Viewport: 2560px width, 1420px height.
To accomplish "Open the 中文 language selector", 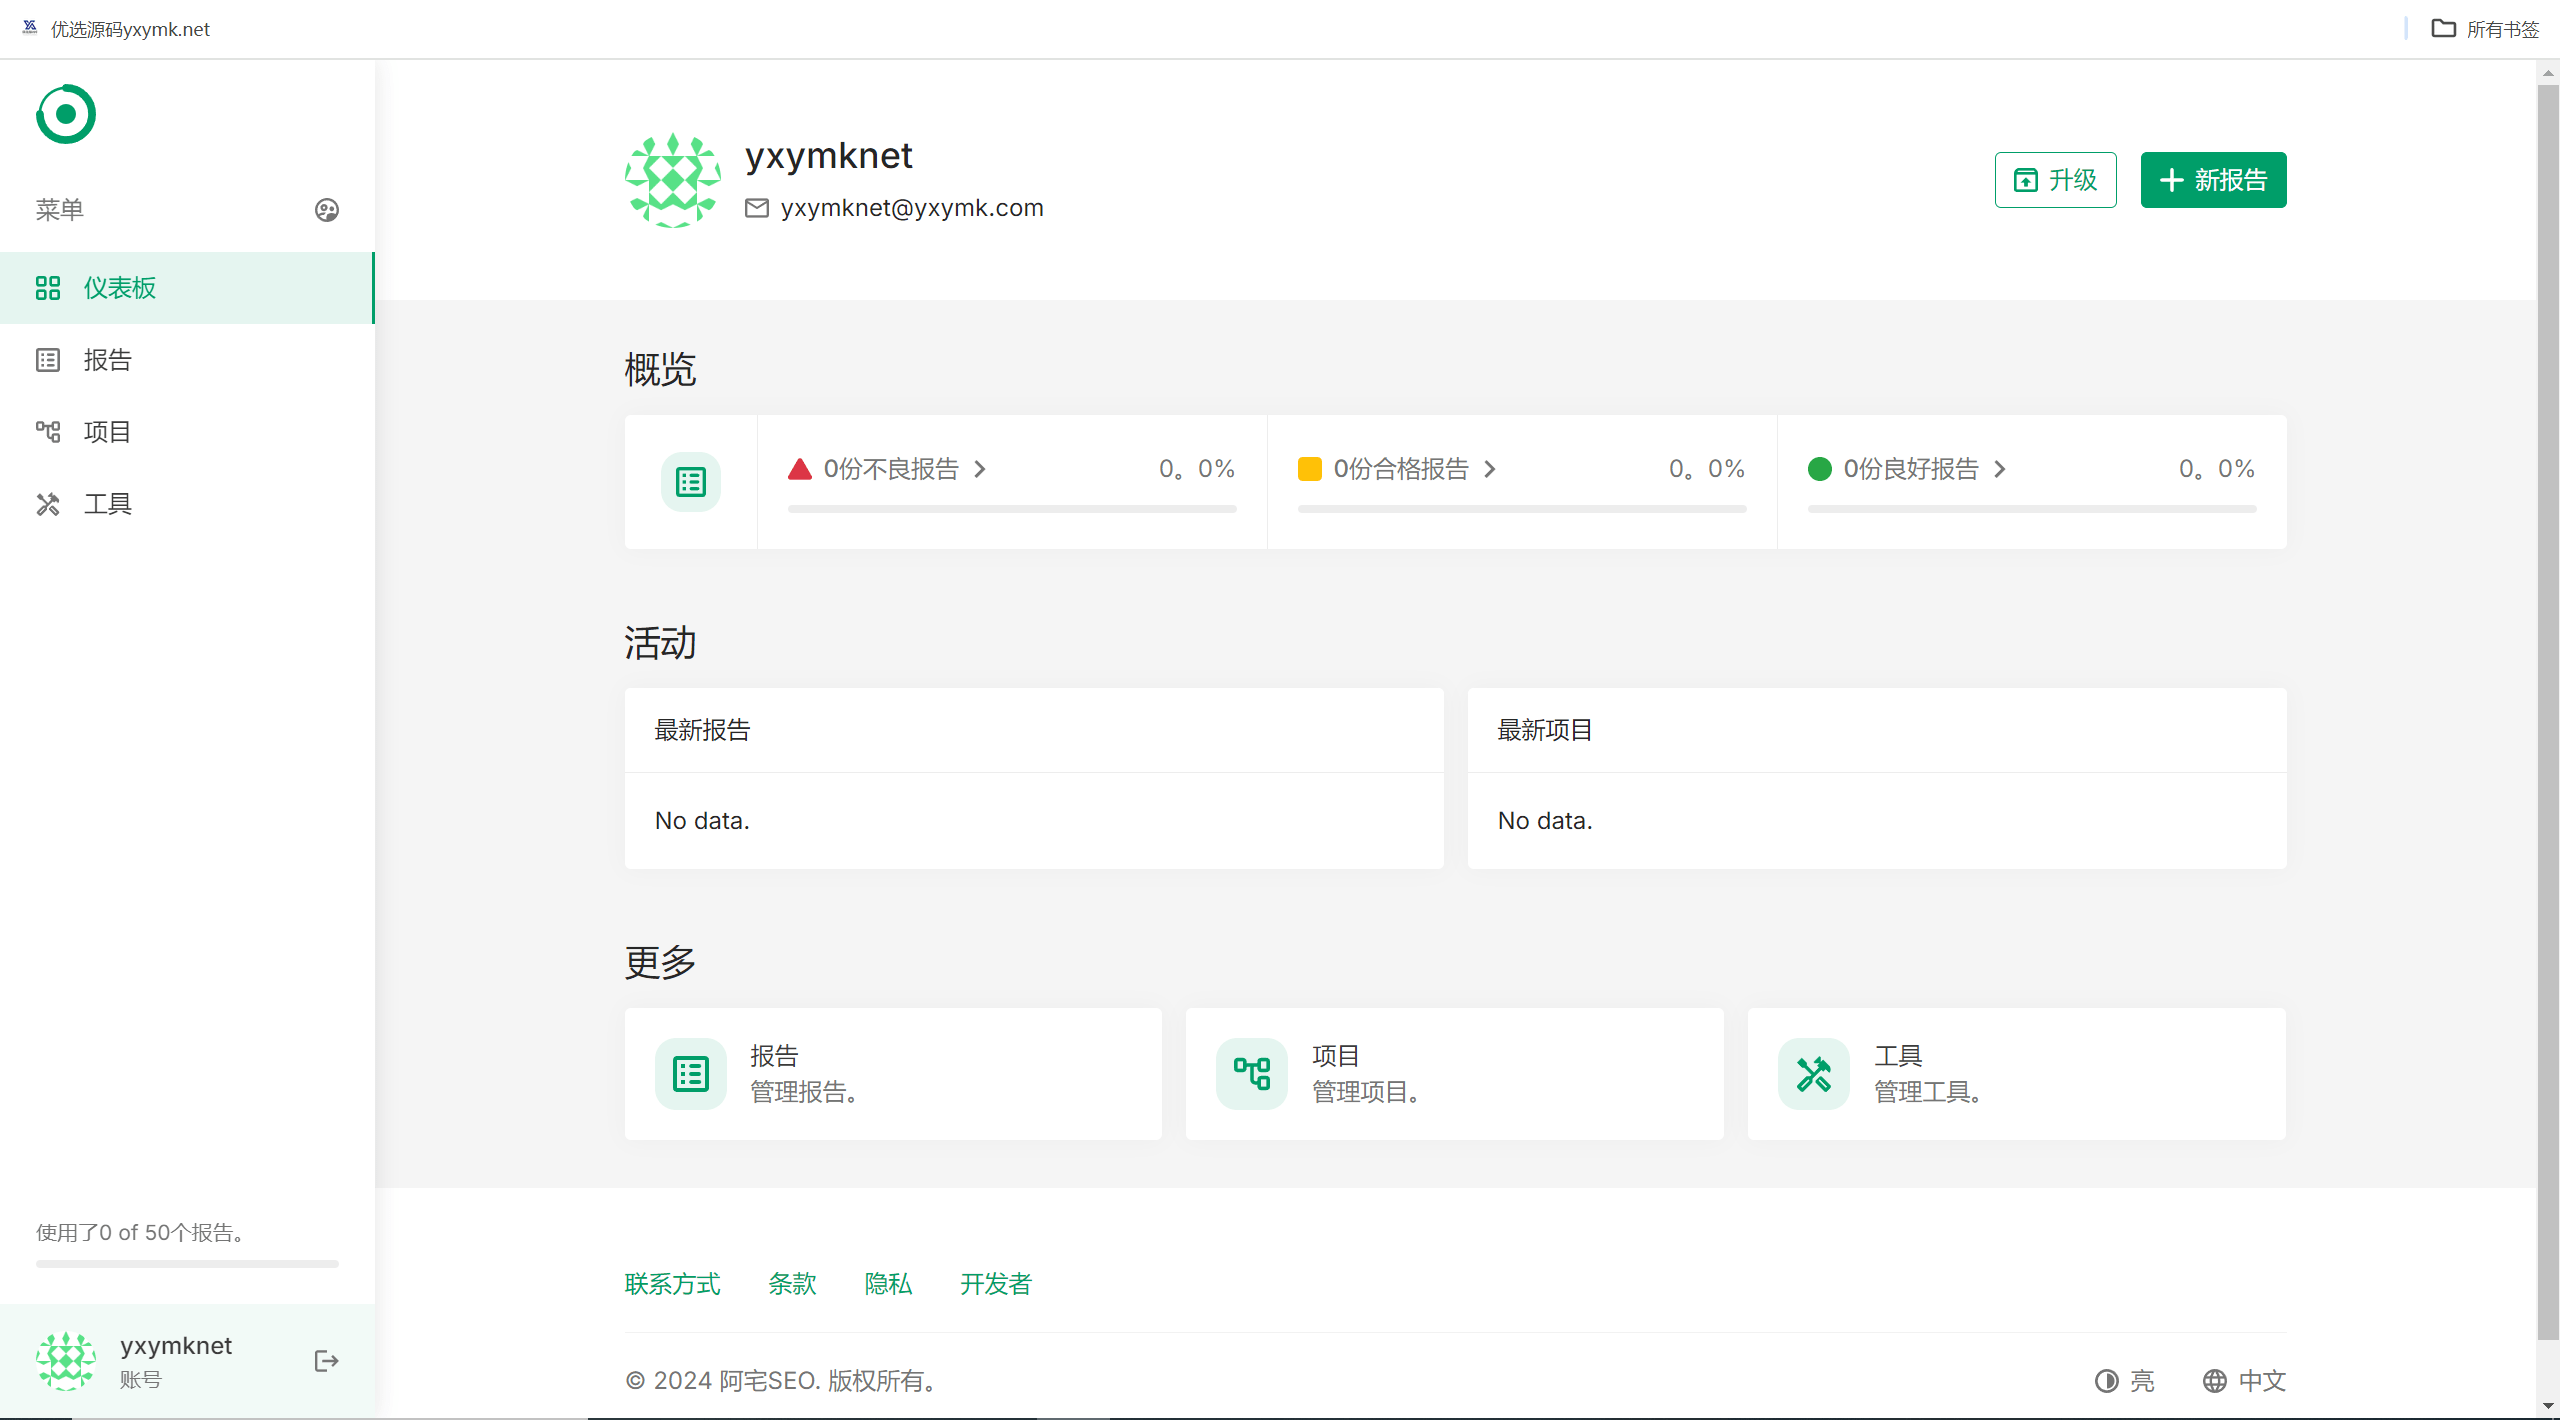I will [x=2245, y=1381].
